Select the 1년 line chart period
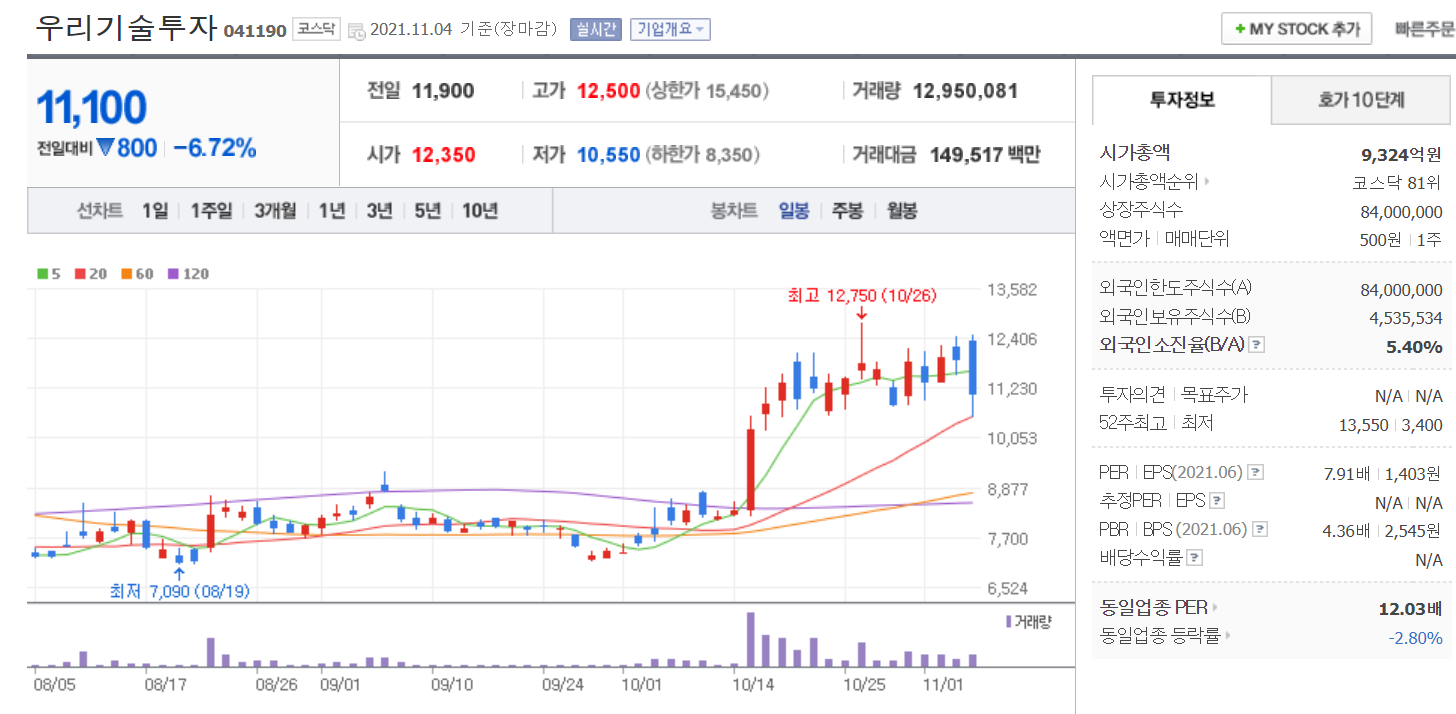Image resolution: width=1456 pixels, height=714 pixels. [x=332, y=211]
